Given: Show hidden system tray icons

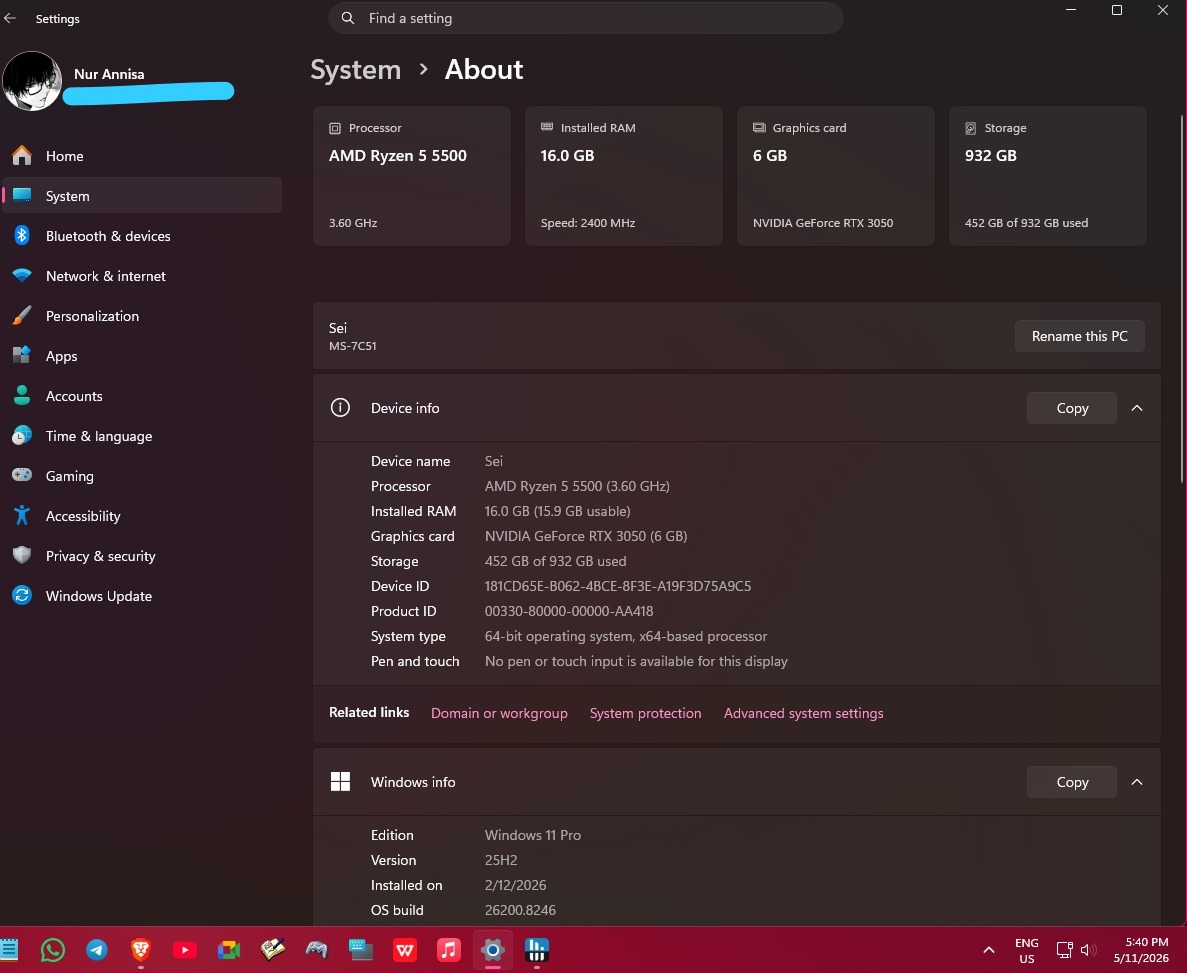Looking at the screenshot, I should click(989, 950).
